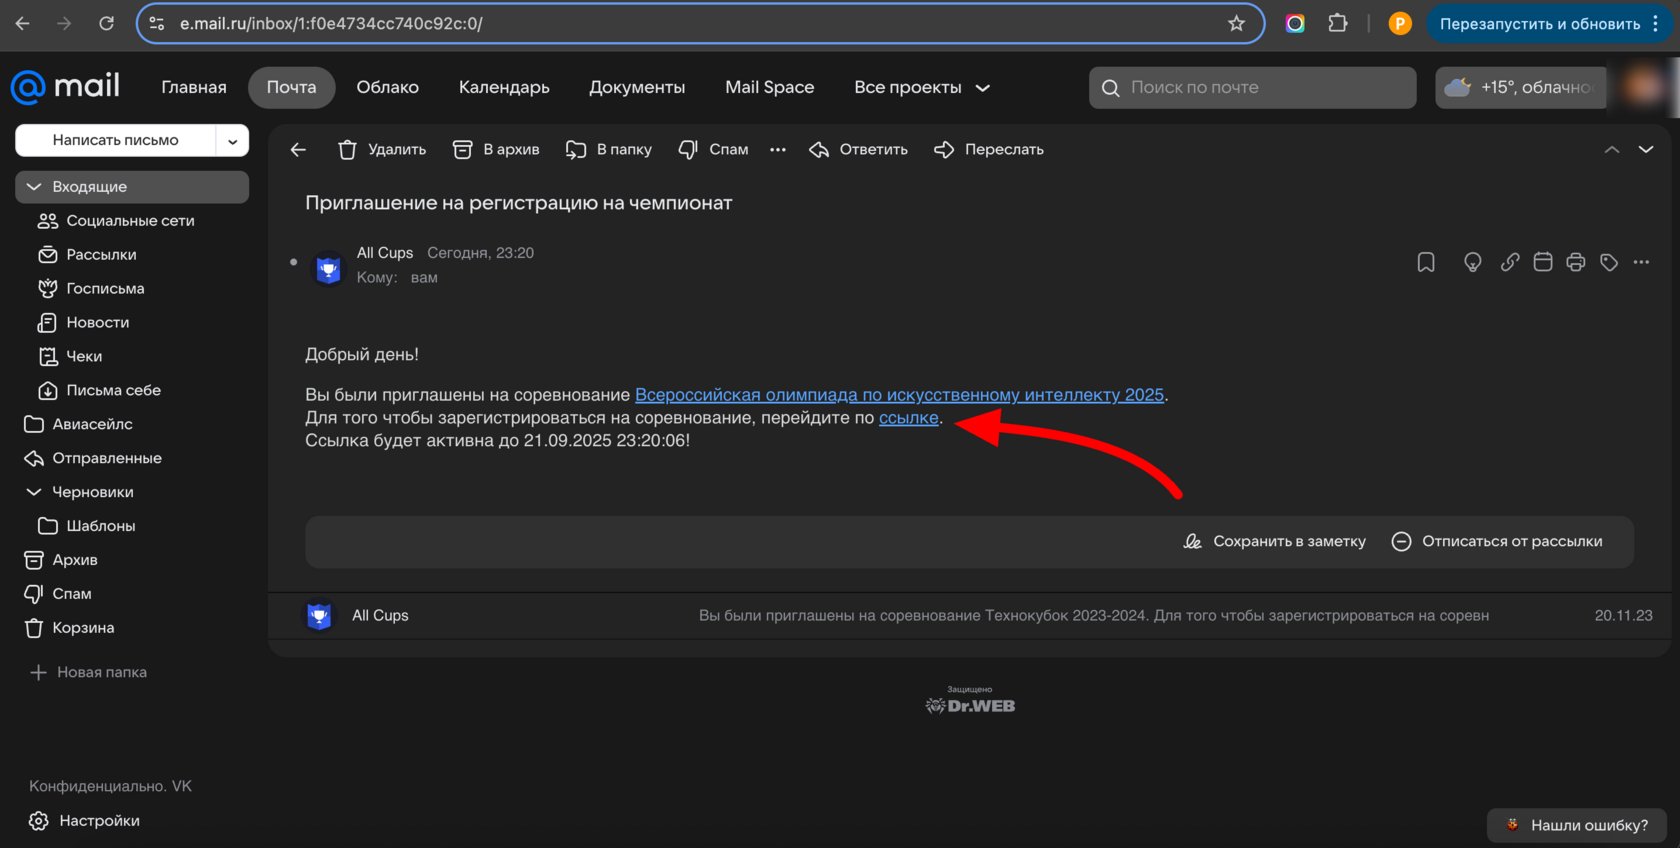Viewport: 1680px width, 848px height.
Task: Open Настройки at the sidebar bottom
Action: click(x=85, y=821)
